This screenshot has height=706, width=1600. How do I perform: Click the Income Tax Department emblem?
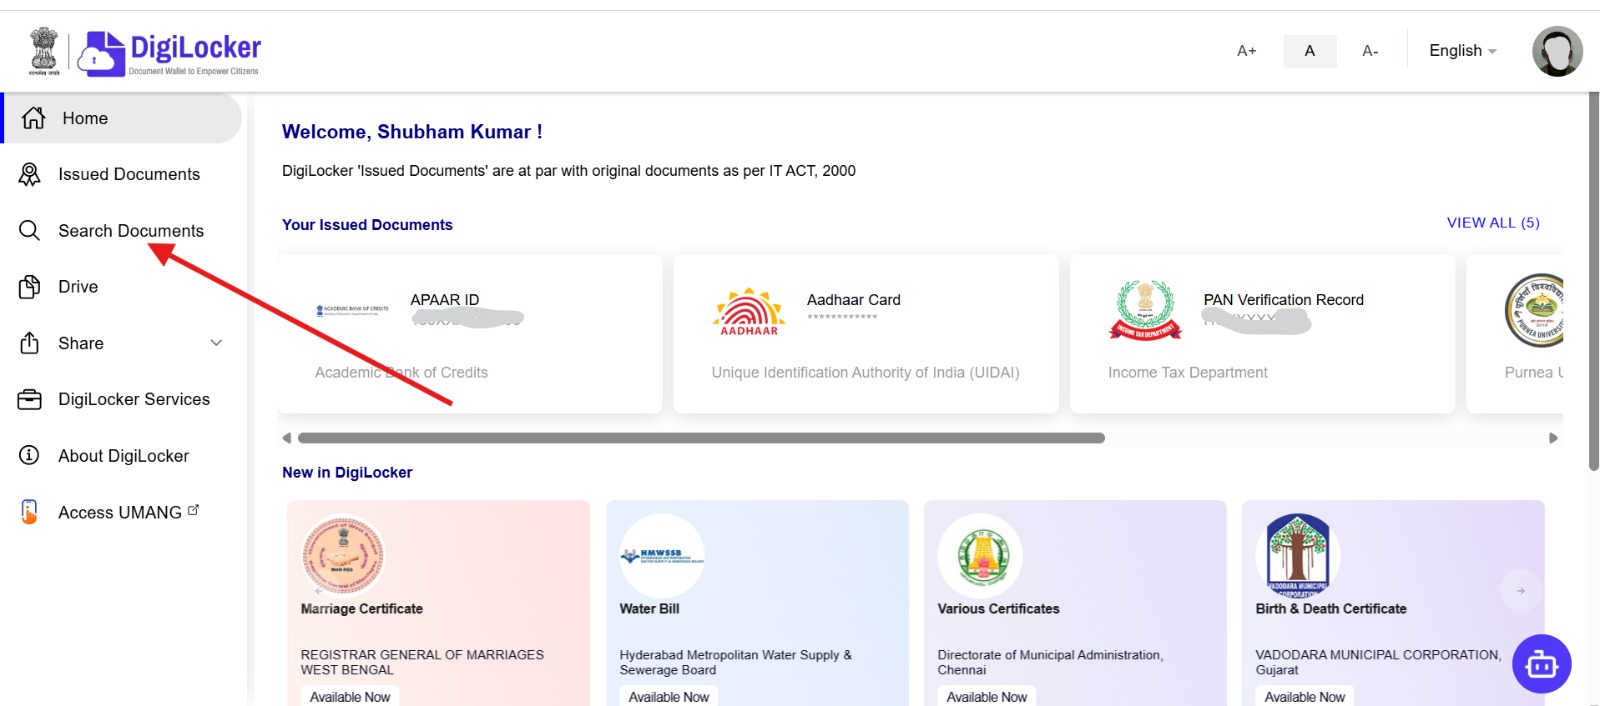pyautogui.click(x=1145, y=310)
